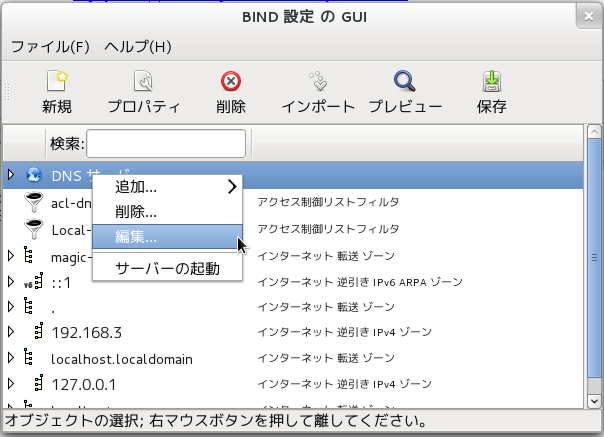
Task: Select the ::1 row text
Action: 61,283
